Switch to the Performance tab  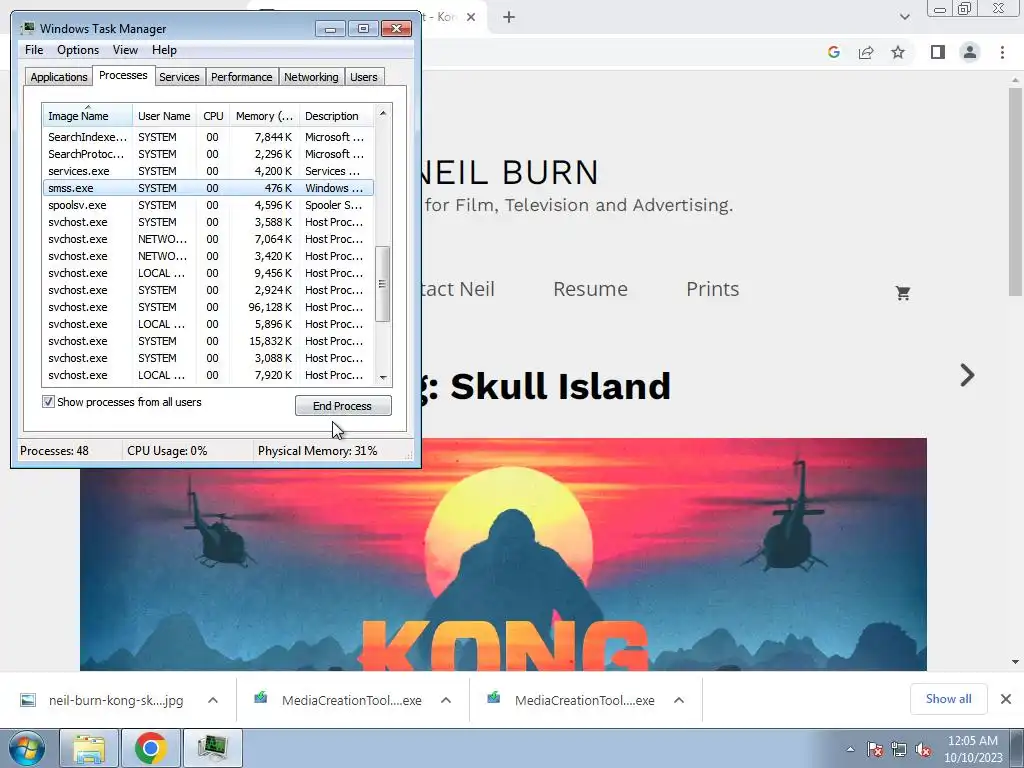pos(241,76)
